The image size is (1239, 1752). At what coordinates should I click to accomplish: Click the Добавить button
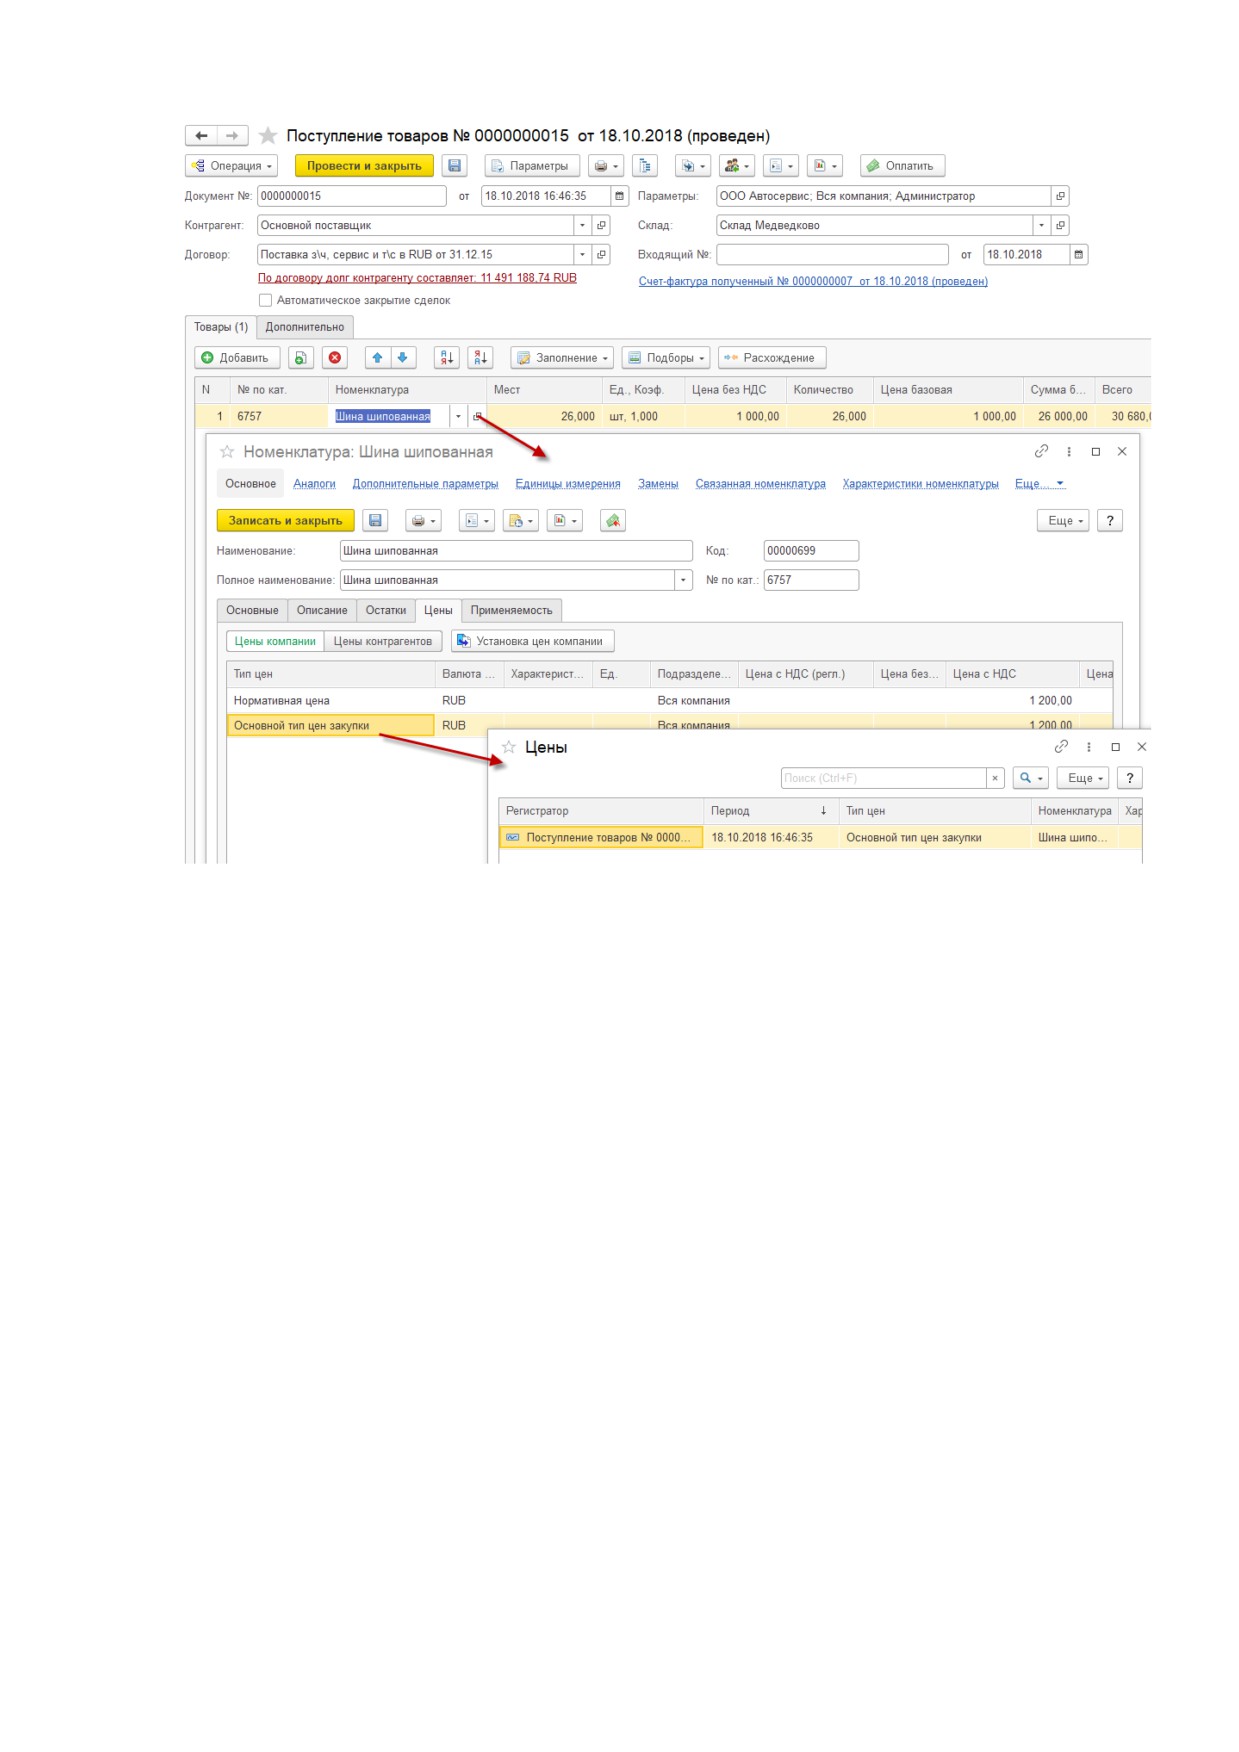click(x=237, y=358)
